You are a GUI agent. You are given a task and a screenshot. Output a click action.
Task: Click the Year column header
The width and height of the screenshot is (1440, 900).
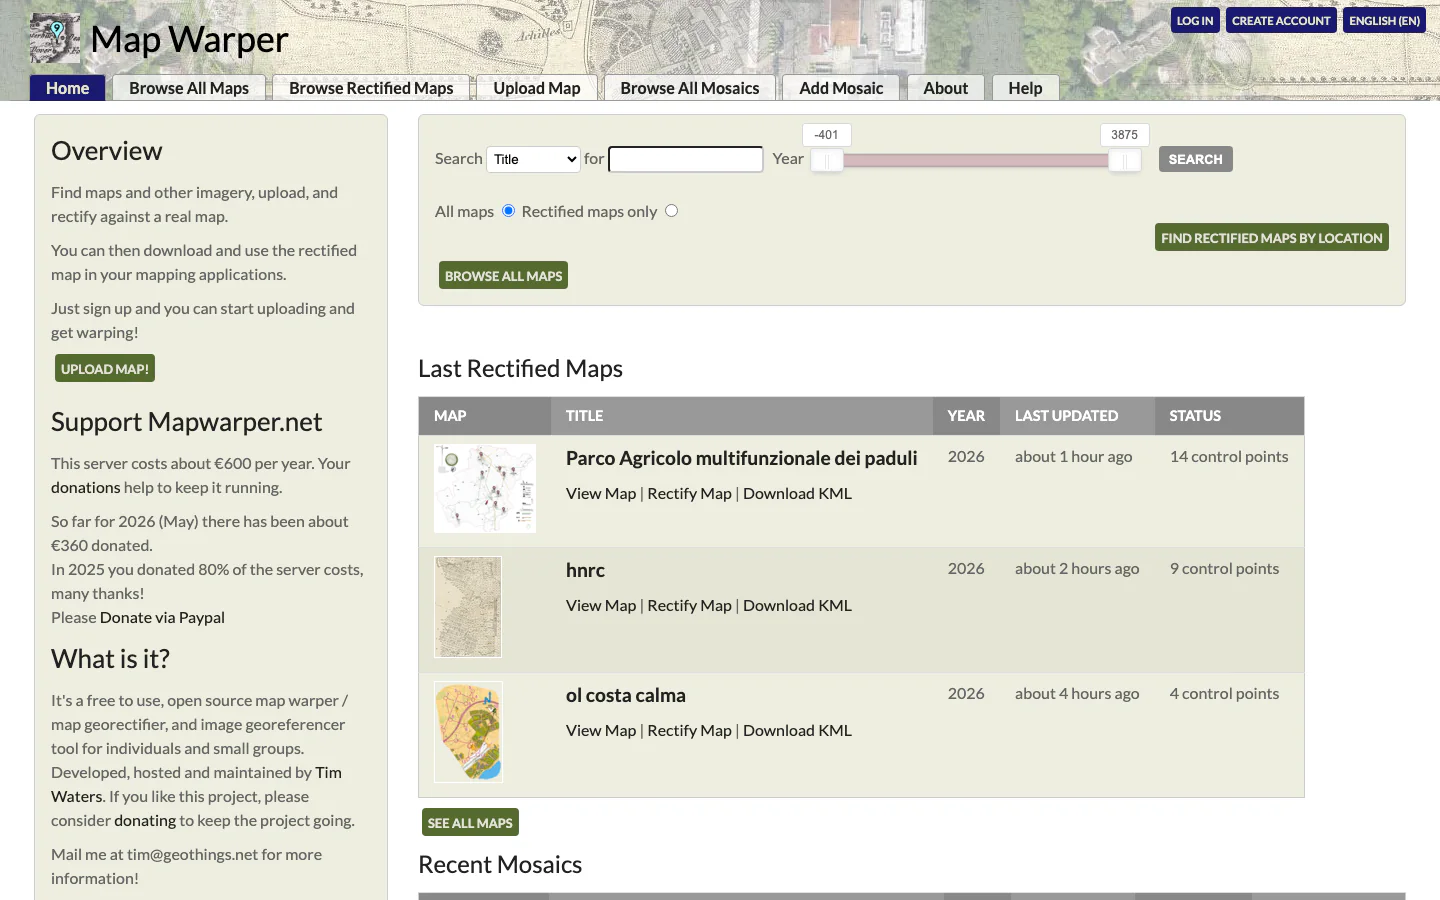[966, 415]
